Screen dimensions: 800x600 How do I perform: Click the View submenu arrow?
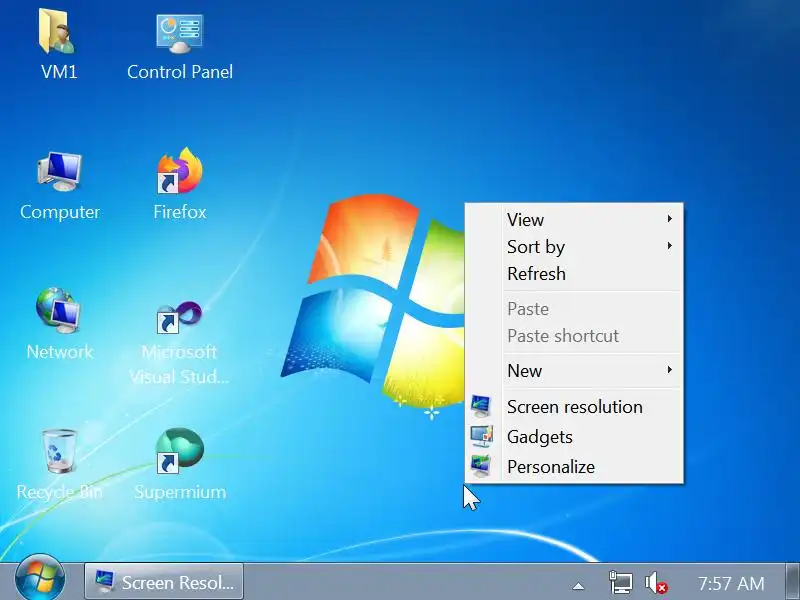pyautogui.click(x=669, y=219)
